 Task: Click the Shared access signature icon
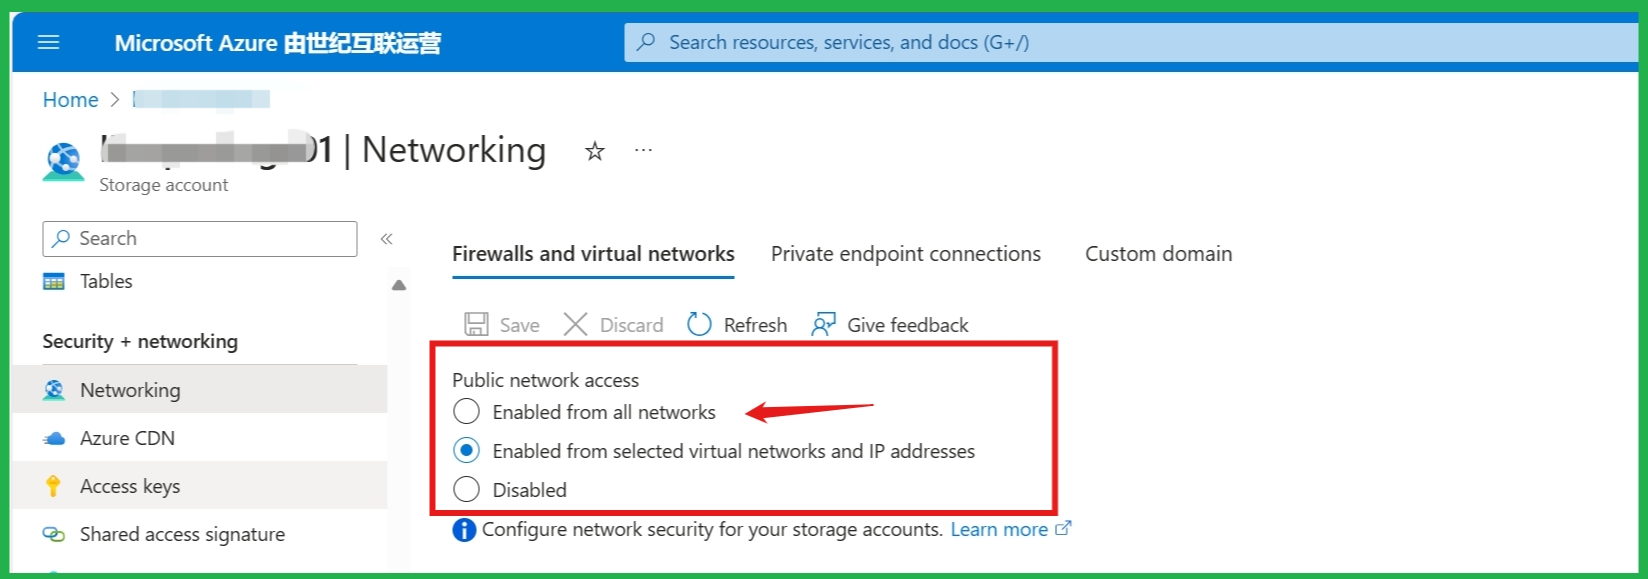54,534
